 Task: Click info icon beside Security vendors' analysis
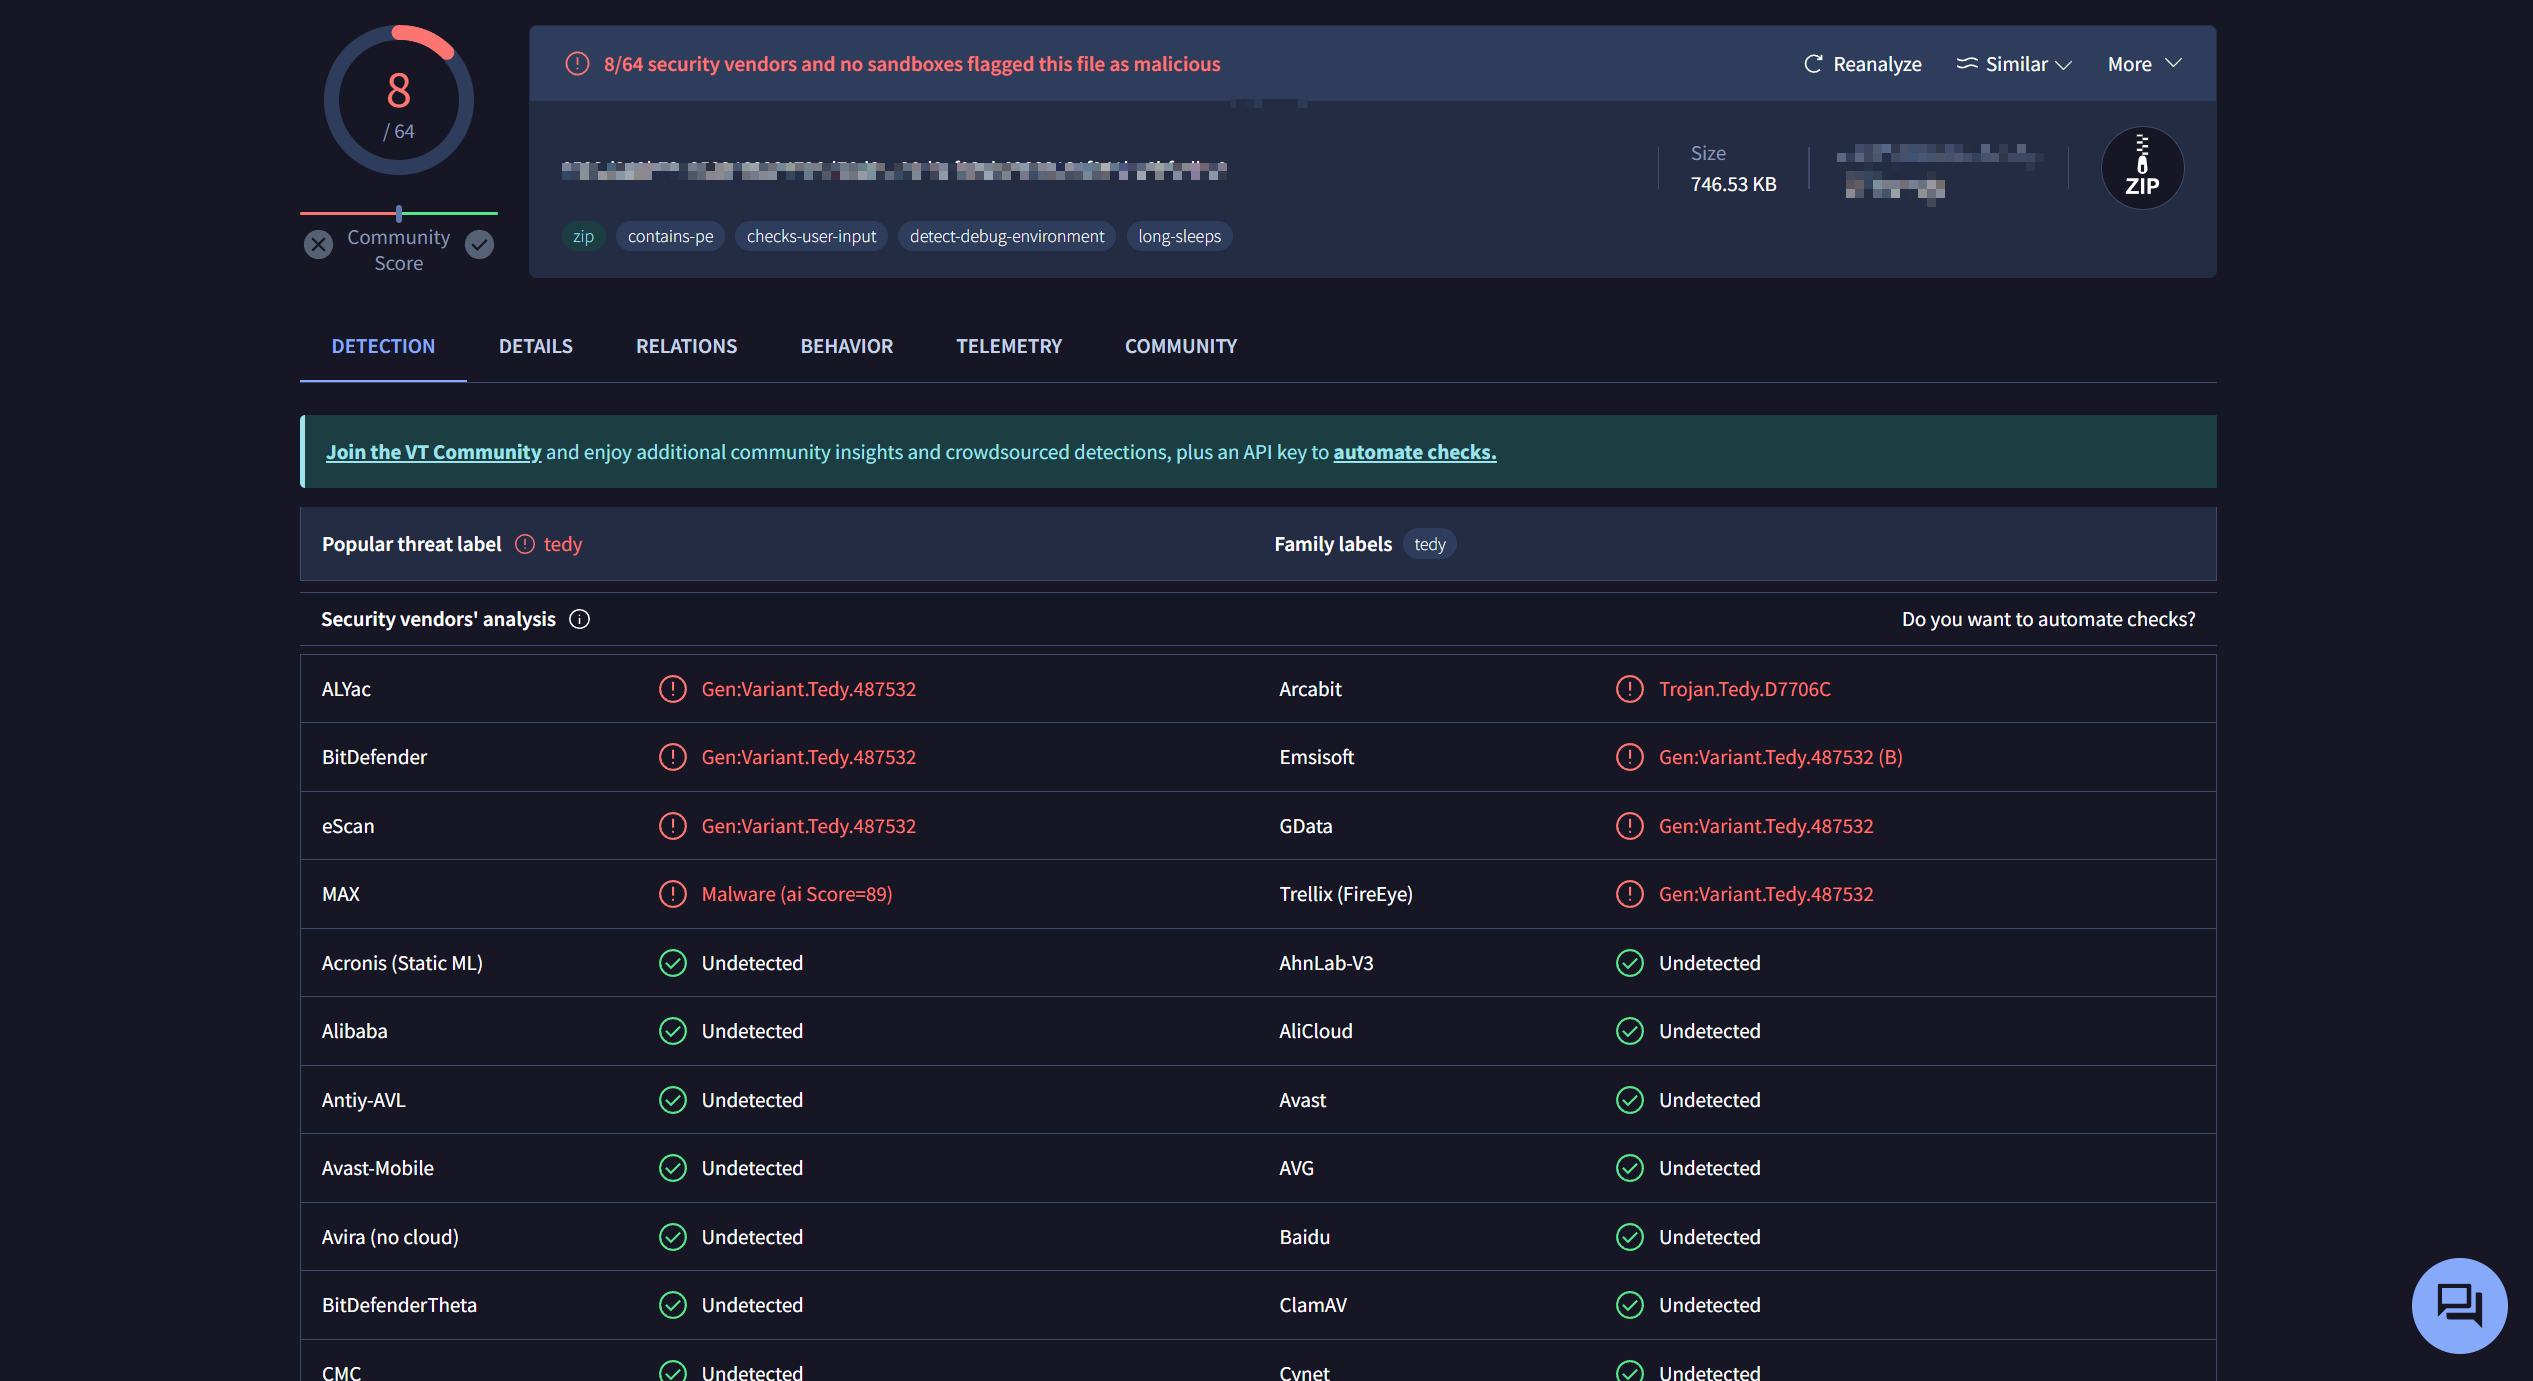pos(579,619)
